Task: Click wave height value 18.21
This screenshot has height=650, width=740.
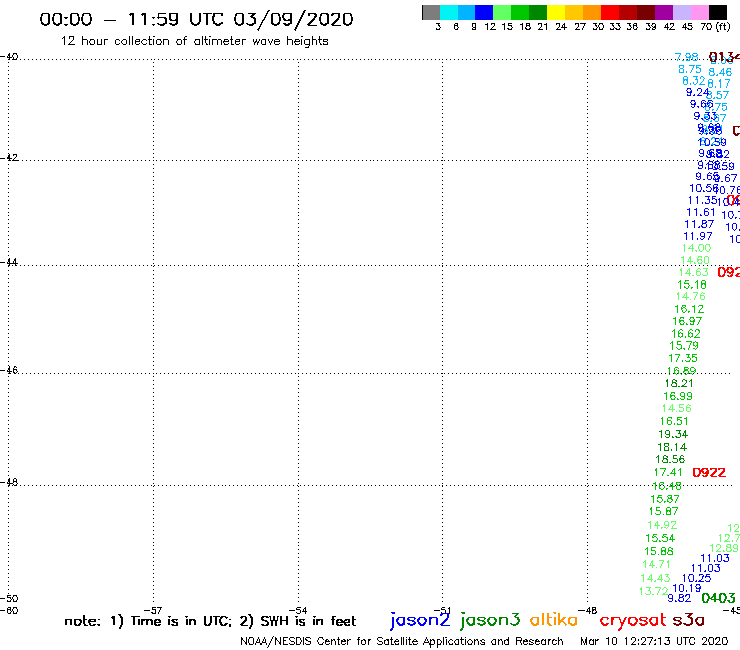Action: point(679,383)
